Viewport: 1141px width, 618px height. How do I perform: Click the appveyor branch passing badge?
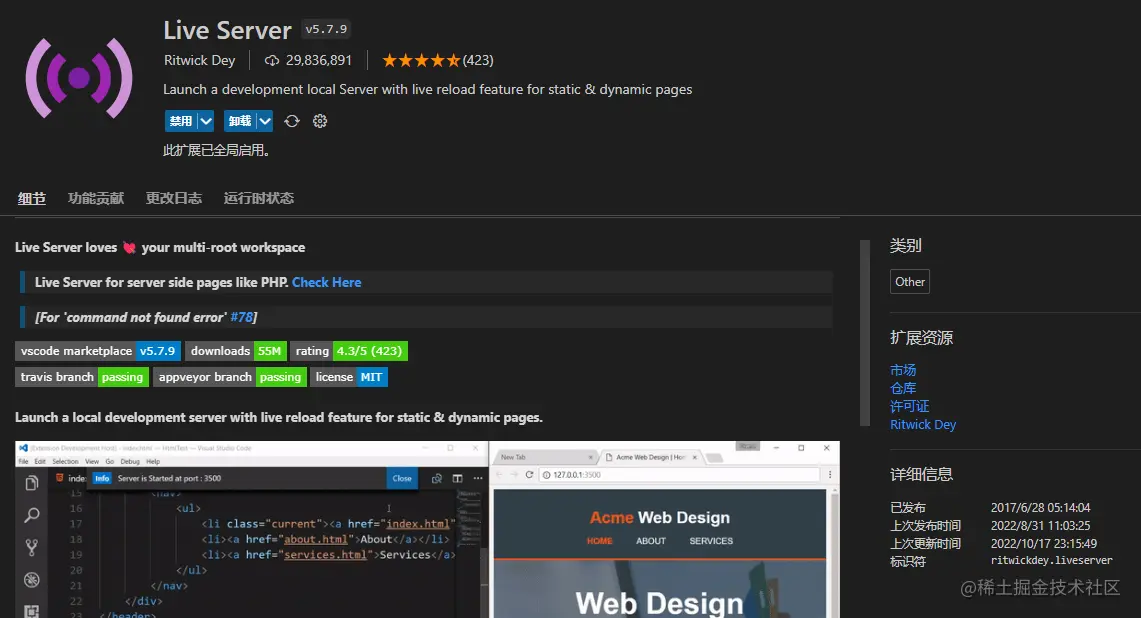(229, 377)
